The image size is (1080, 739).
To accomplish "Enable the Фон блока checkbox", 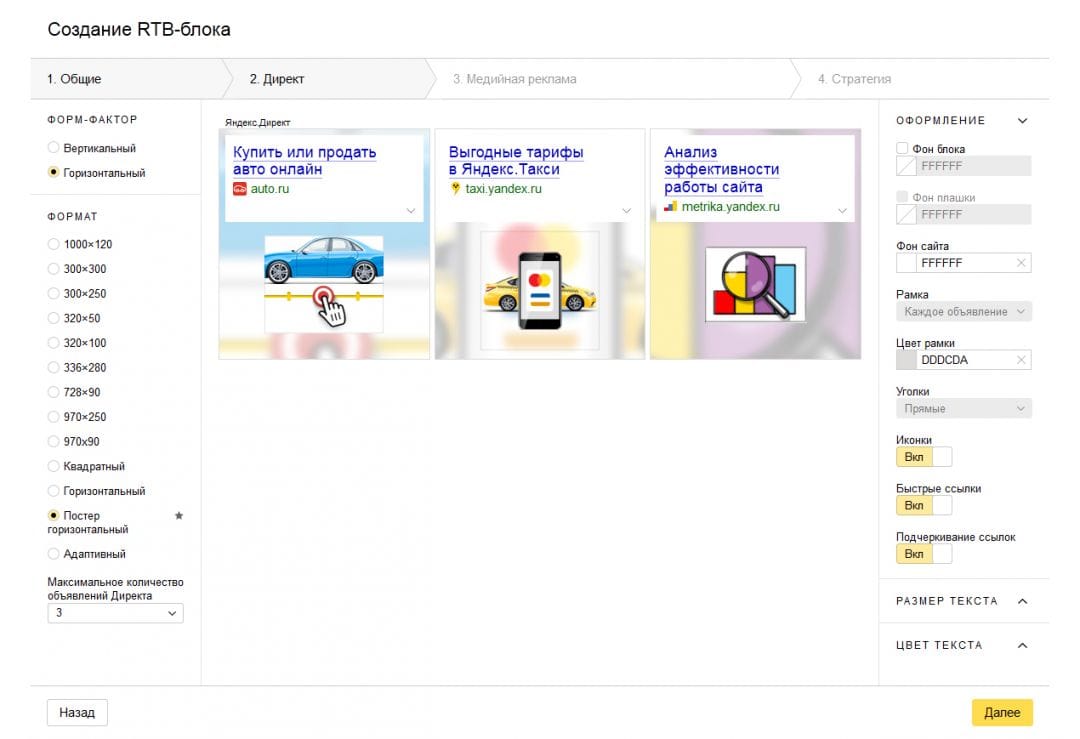I will (x=902, y=148).
